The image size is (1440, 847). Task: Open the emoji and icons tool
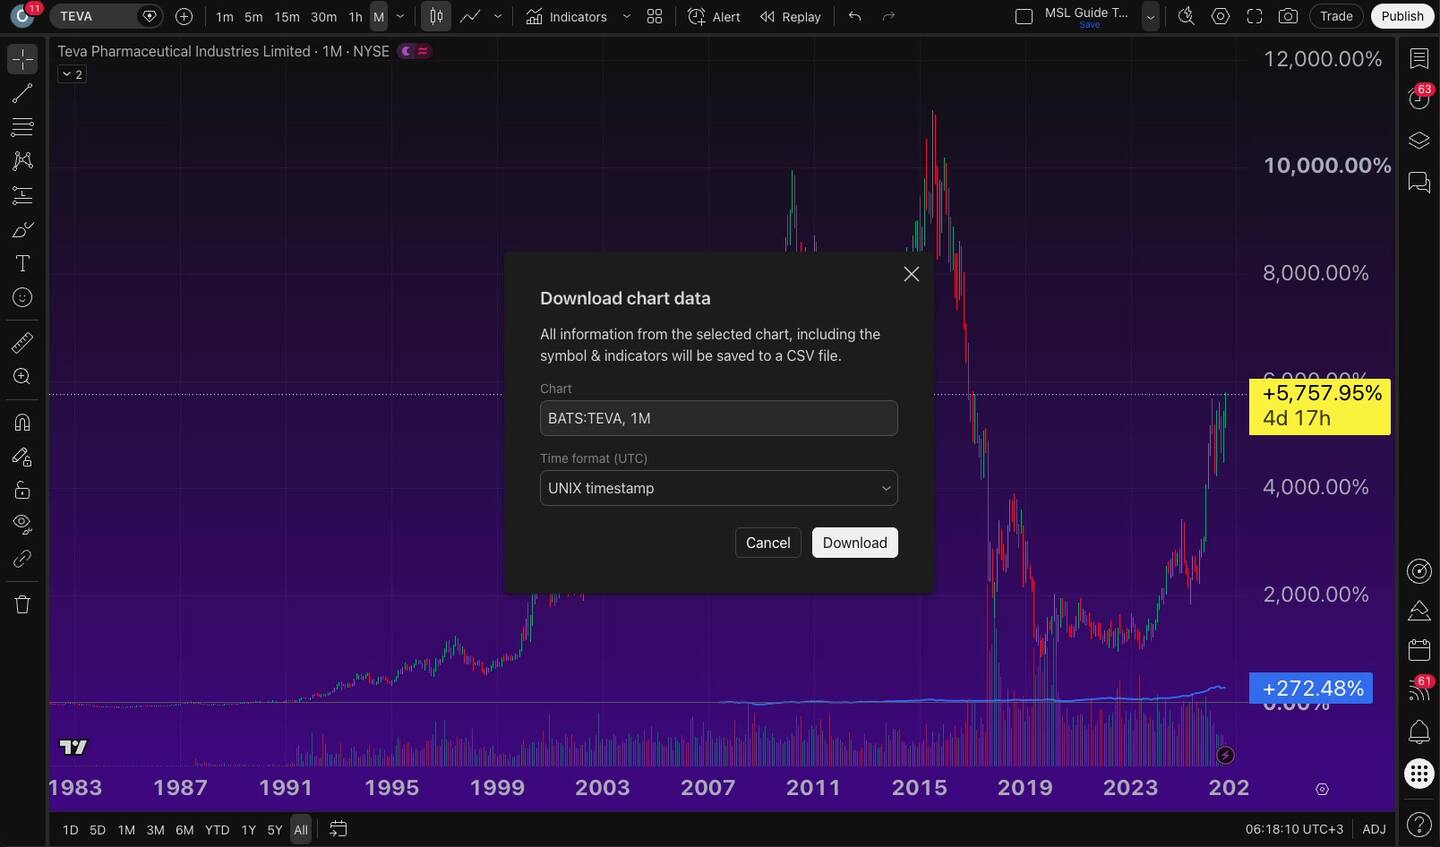pos(22,298)
